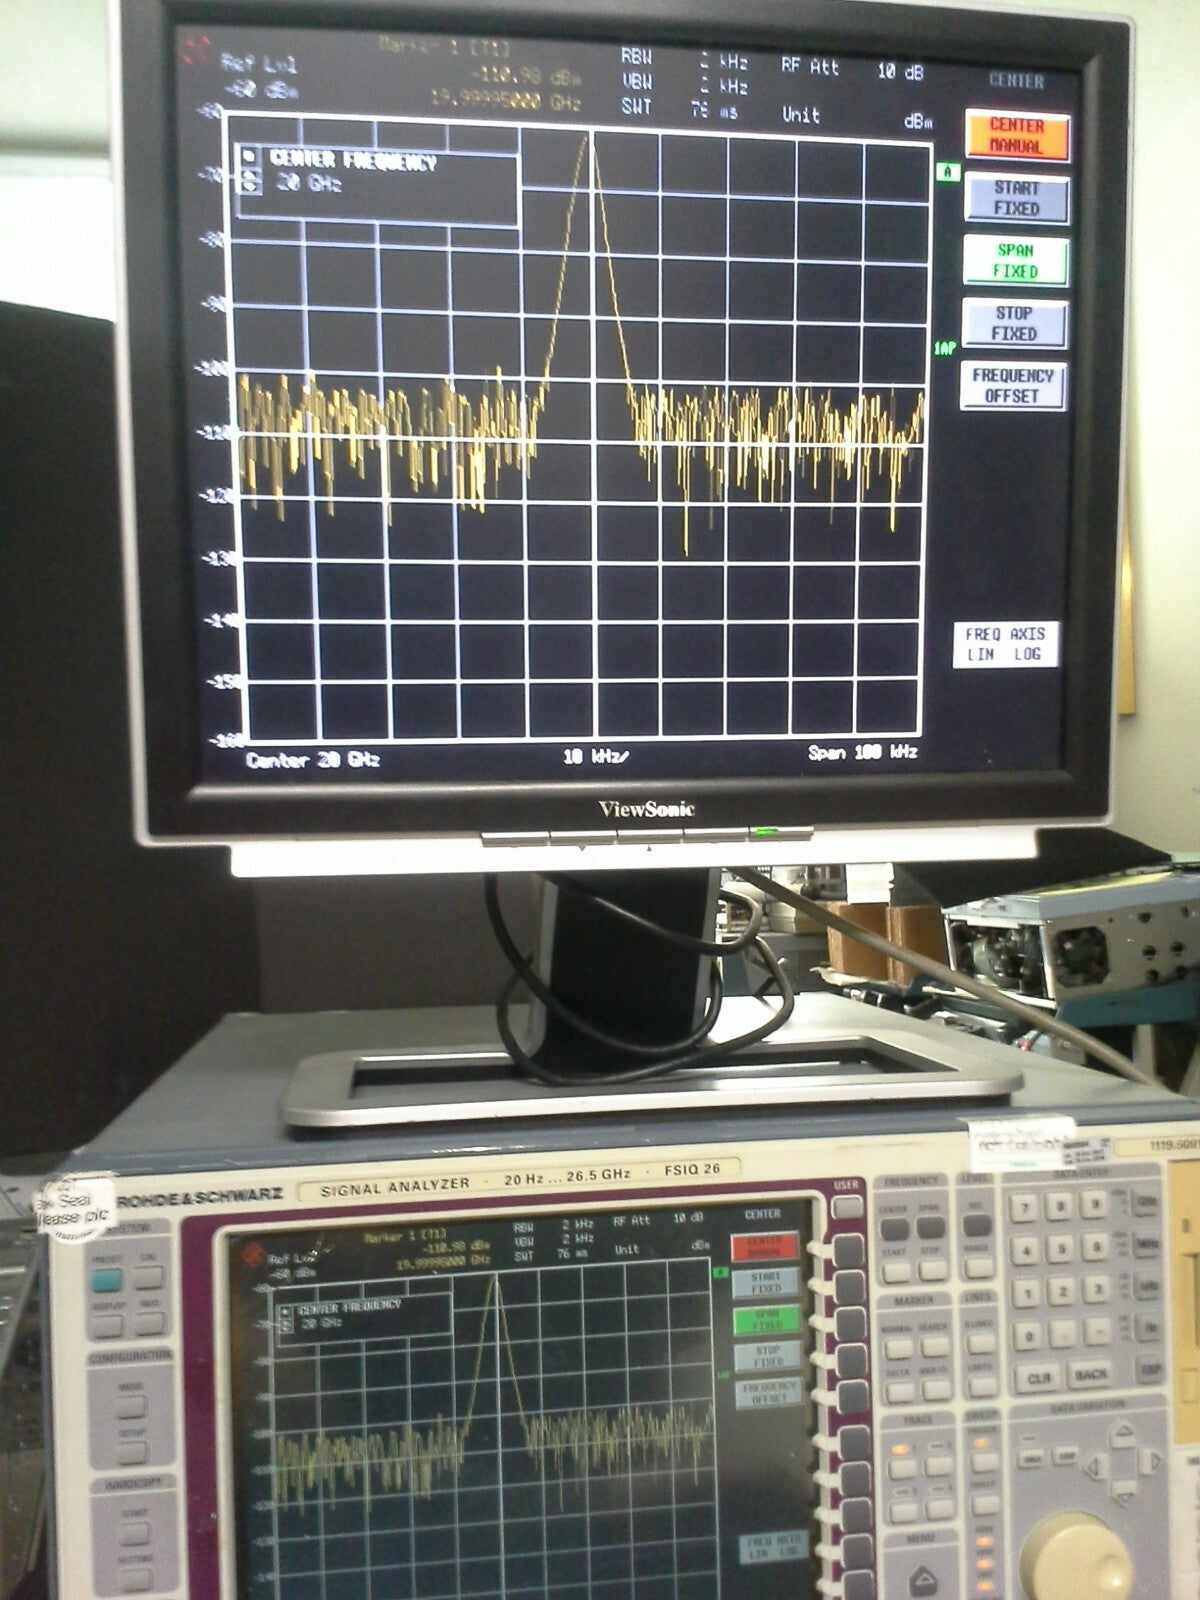Push the LEVEL REF key on analyzer
1200x1600 pixels.
[x=976, y=1225]
